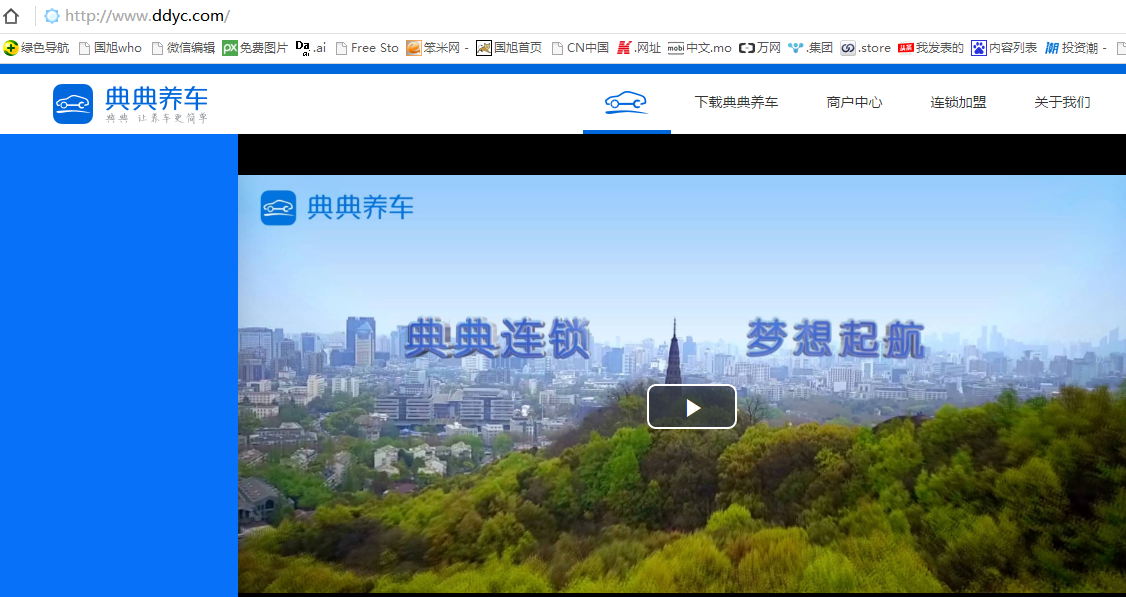Open the 内容列表 paw bookmark
The height and width of the screenshot is (597, 1126).
click(x=1004, y=48)
